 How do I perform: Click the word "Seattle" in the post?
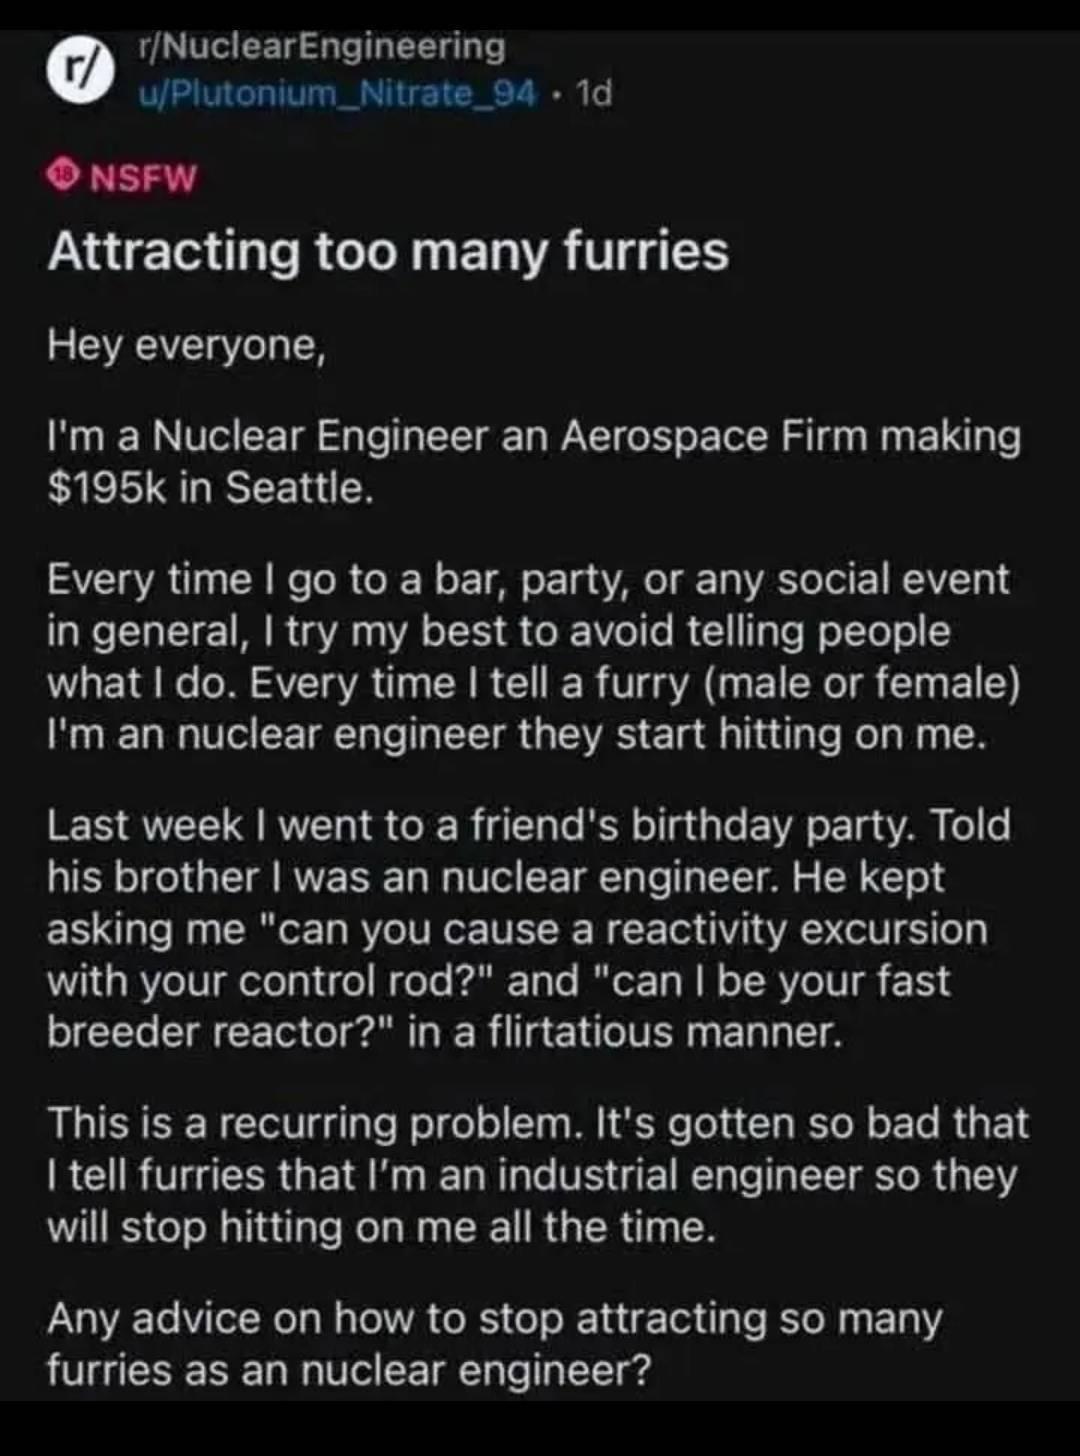point(294,489)
